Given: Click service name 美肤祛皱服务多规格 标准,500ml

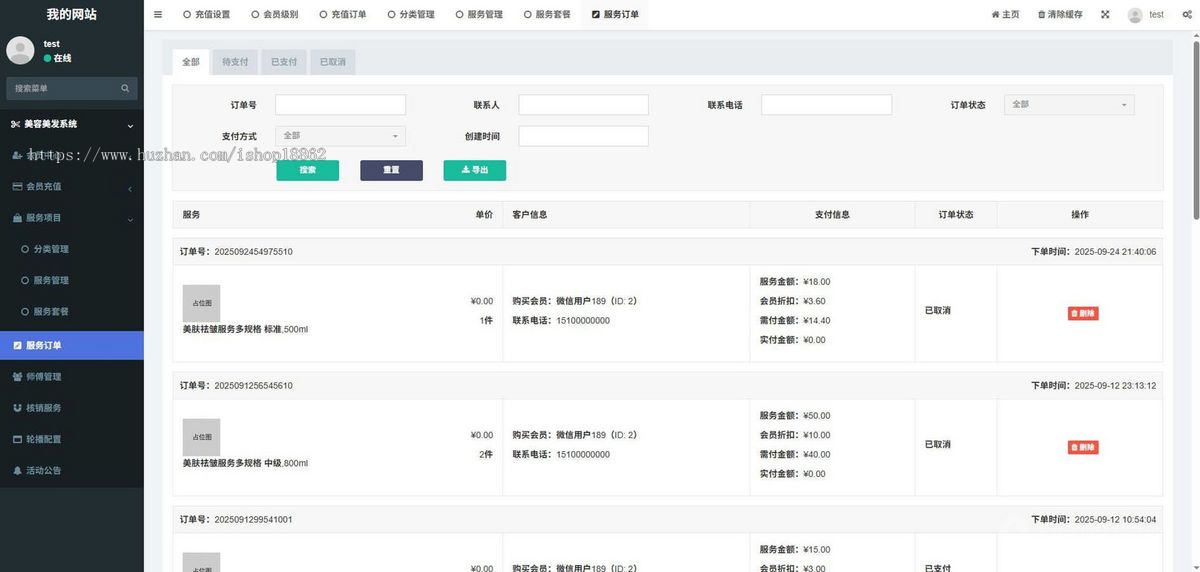Looking at the screenshot, I should click(245, 329).
